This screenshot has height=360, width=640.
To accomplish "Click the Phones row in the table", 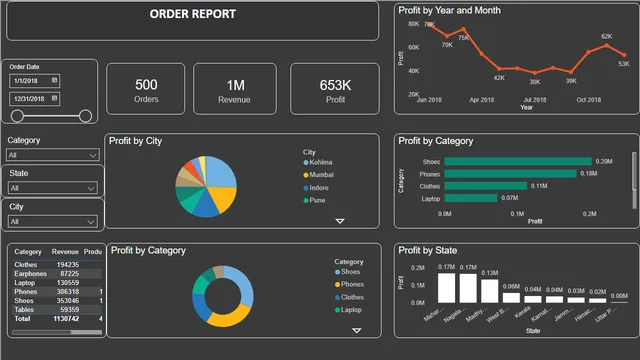I will tap(57, 292).
